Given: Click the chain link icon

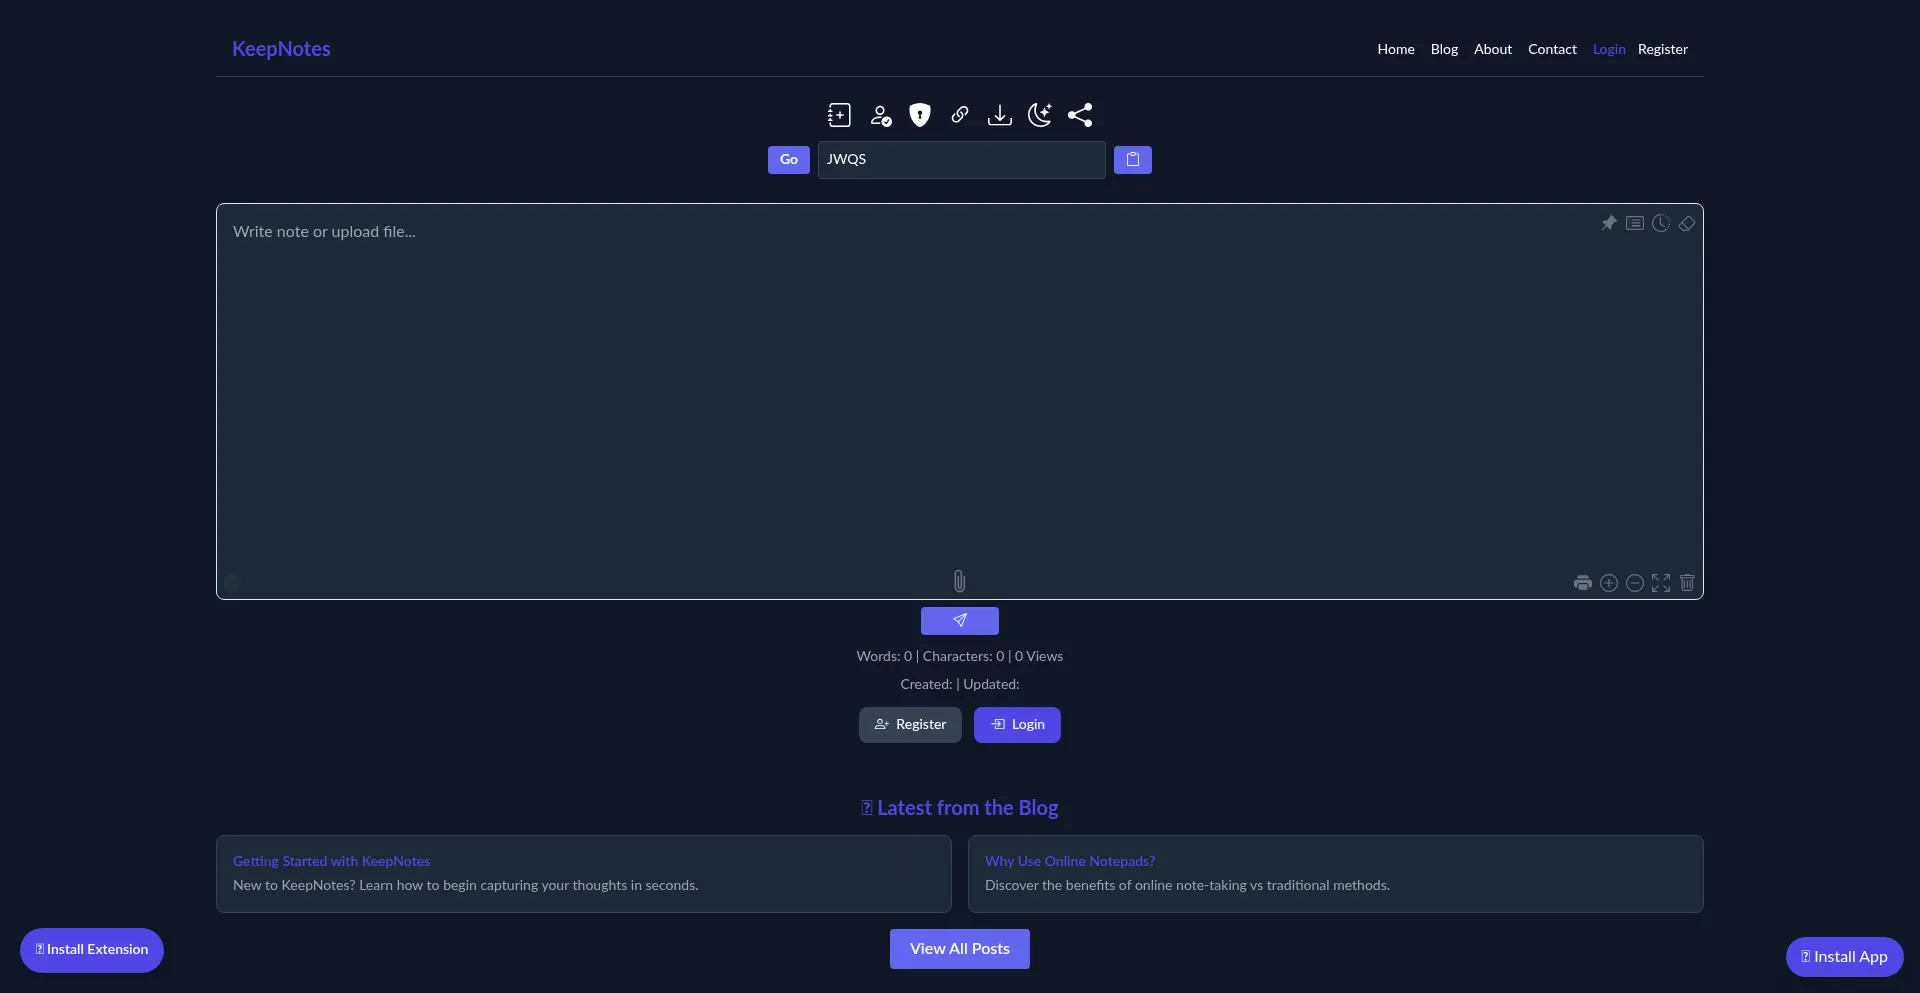Looking at the screenshot, I should (960, 115).
